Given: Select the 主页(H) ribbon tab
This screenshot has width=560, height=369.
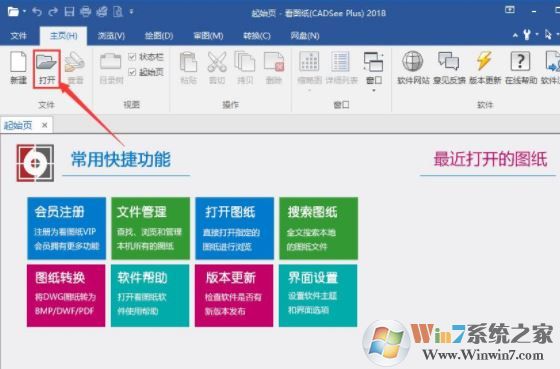Looking at the screenshot, I should [x=63, y=36].
